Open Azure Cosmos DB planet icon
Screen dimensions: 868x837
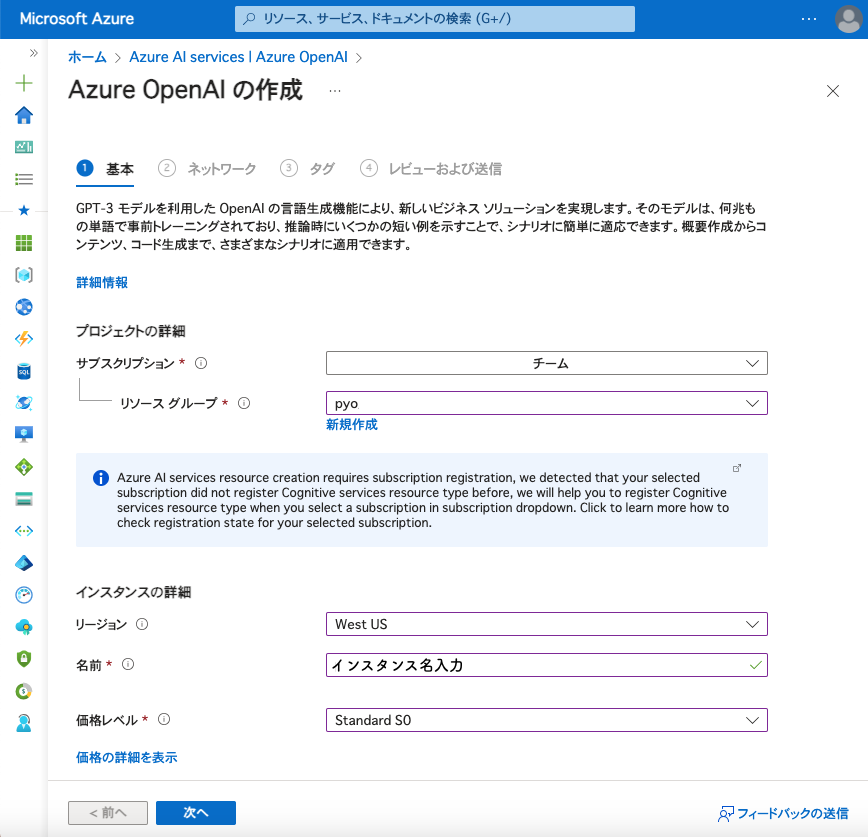coord(24,402)
